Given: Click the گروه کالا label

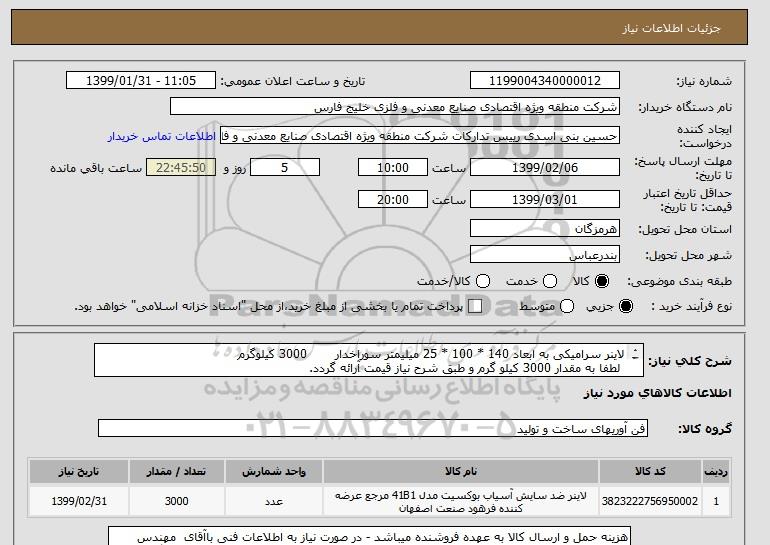Looking at the screenshot, I should (x=705, y=429).
